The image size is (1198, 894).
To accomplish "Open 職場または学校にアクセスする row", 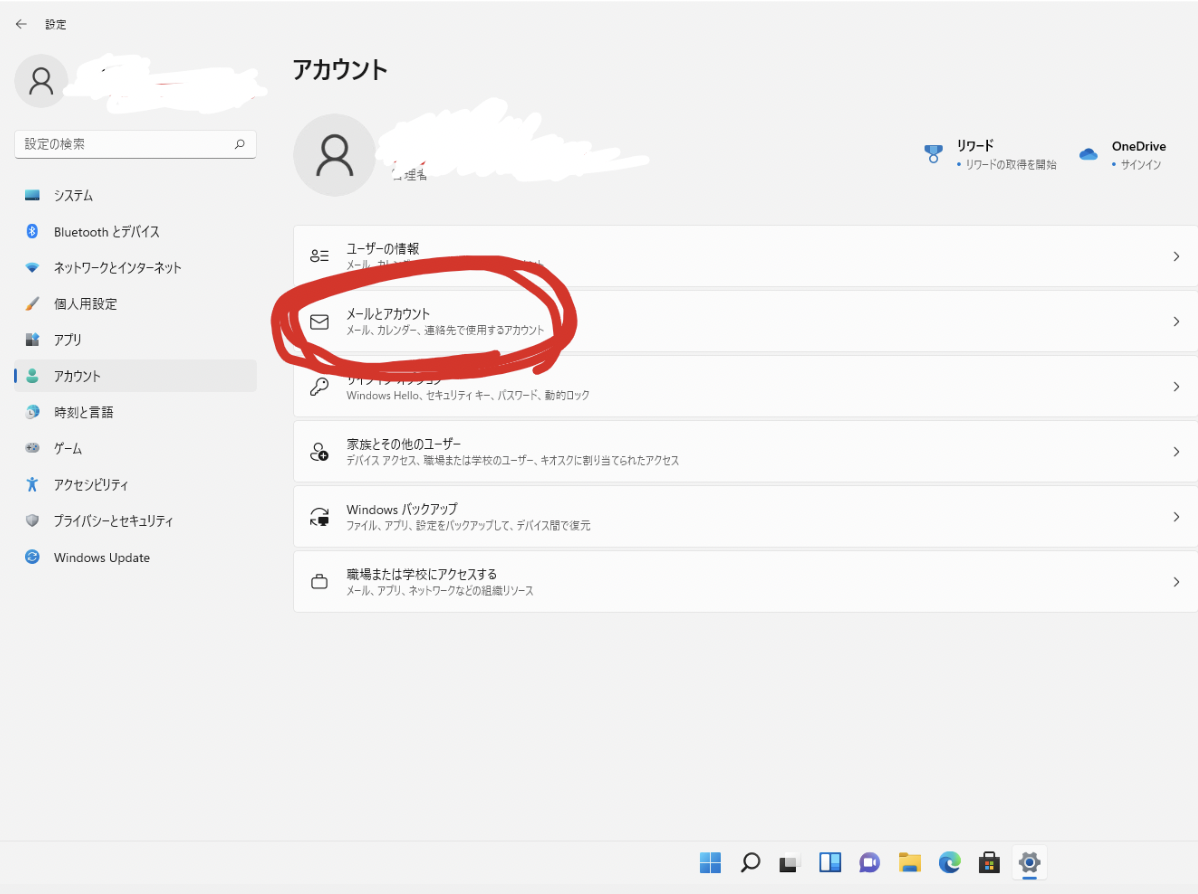I will (x=745, y=581).
